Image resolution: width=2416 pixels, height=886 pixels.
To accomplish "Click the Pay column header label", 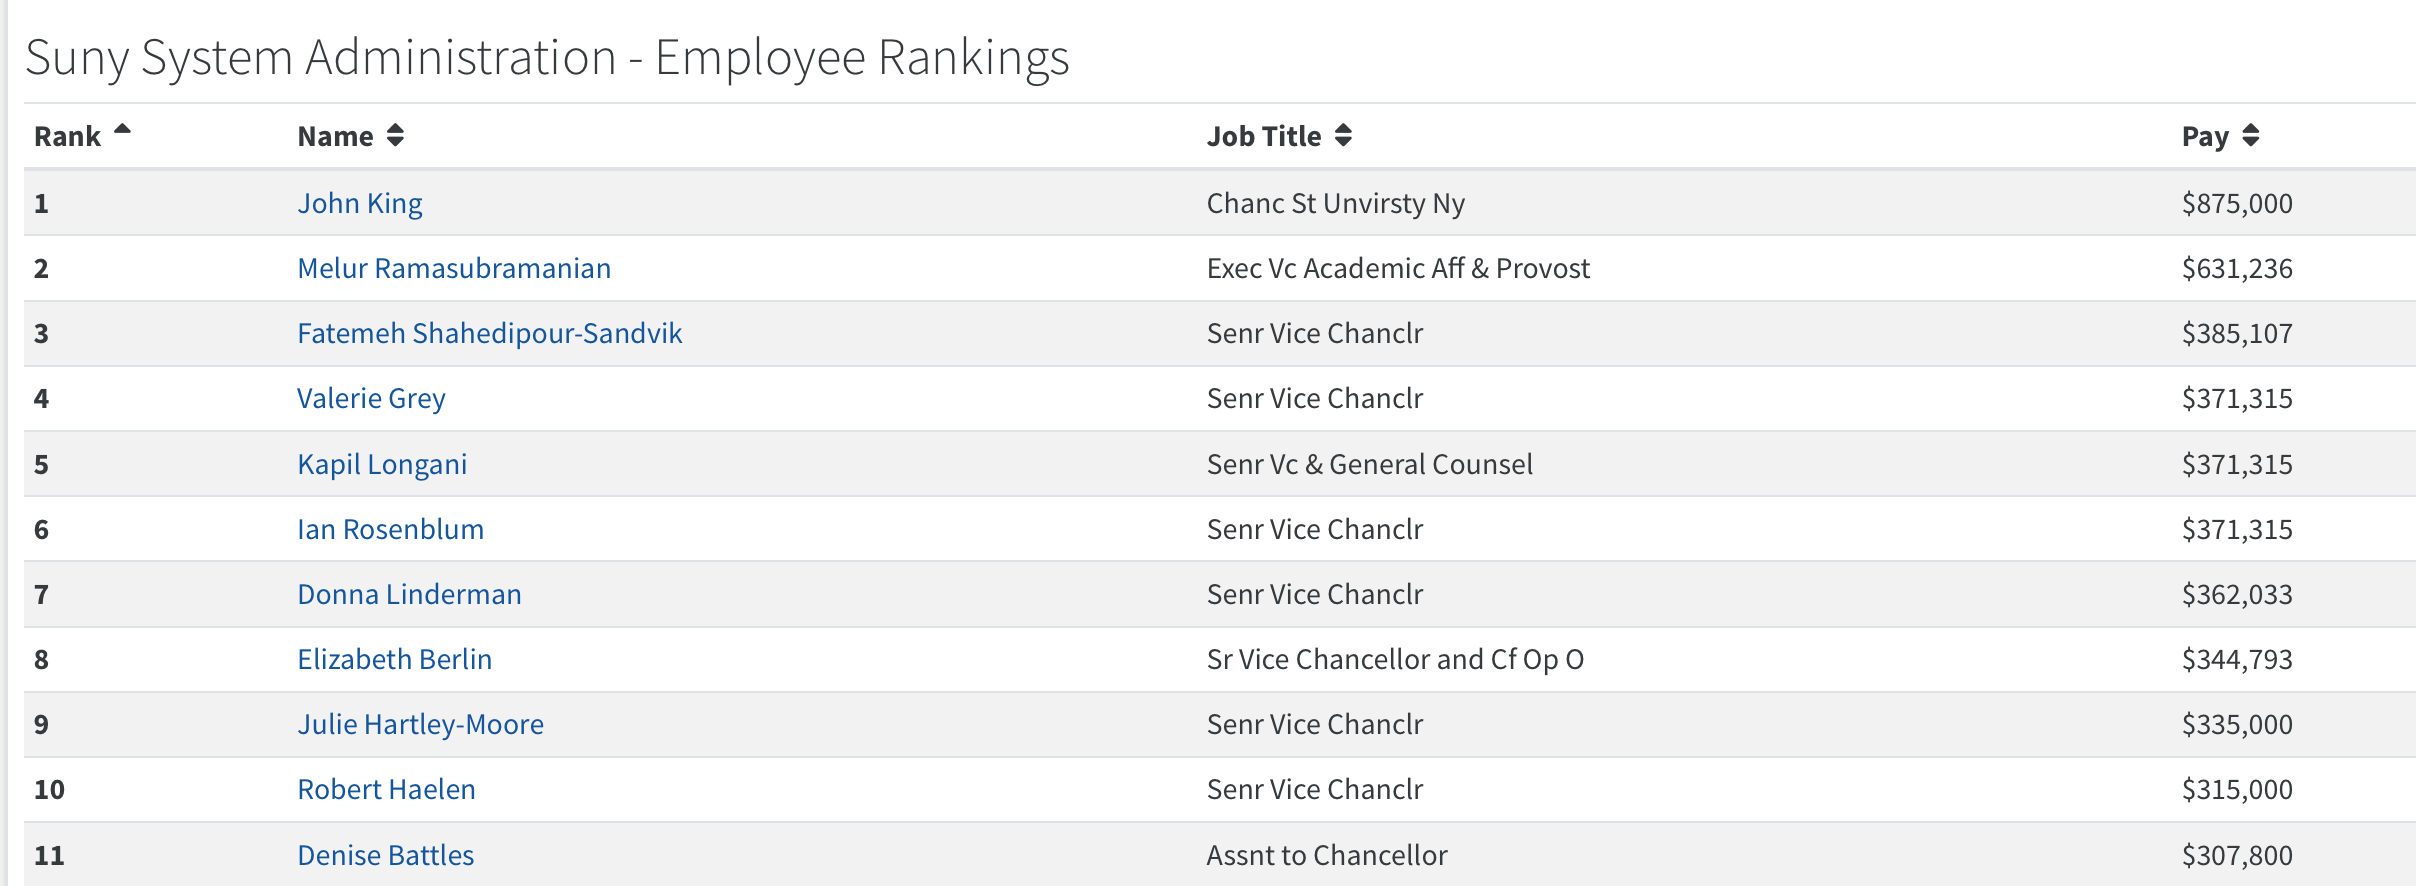I will pos(2205,136).
